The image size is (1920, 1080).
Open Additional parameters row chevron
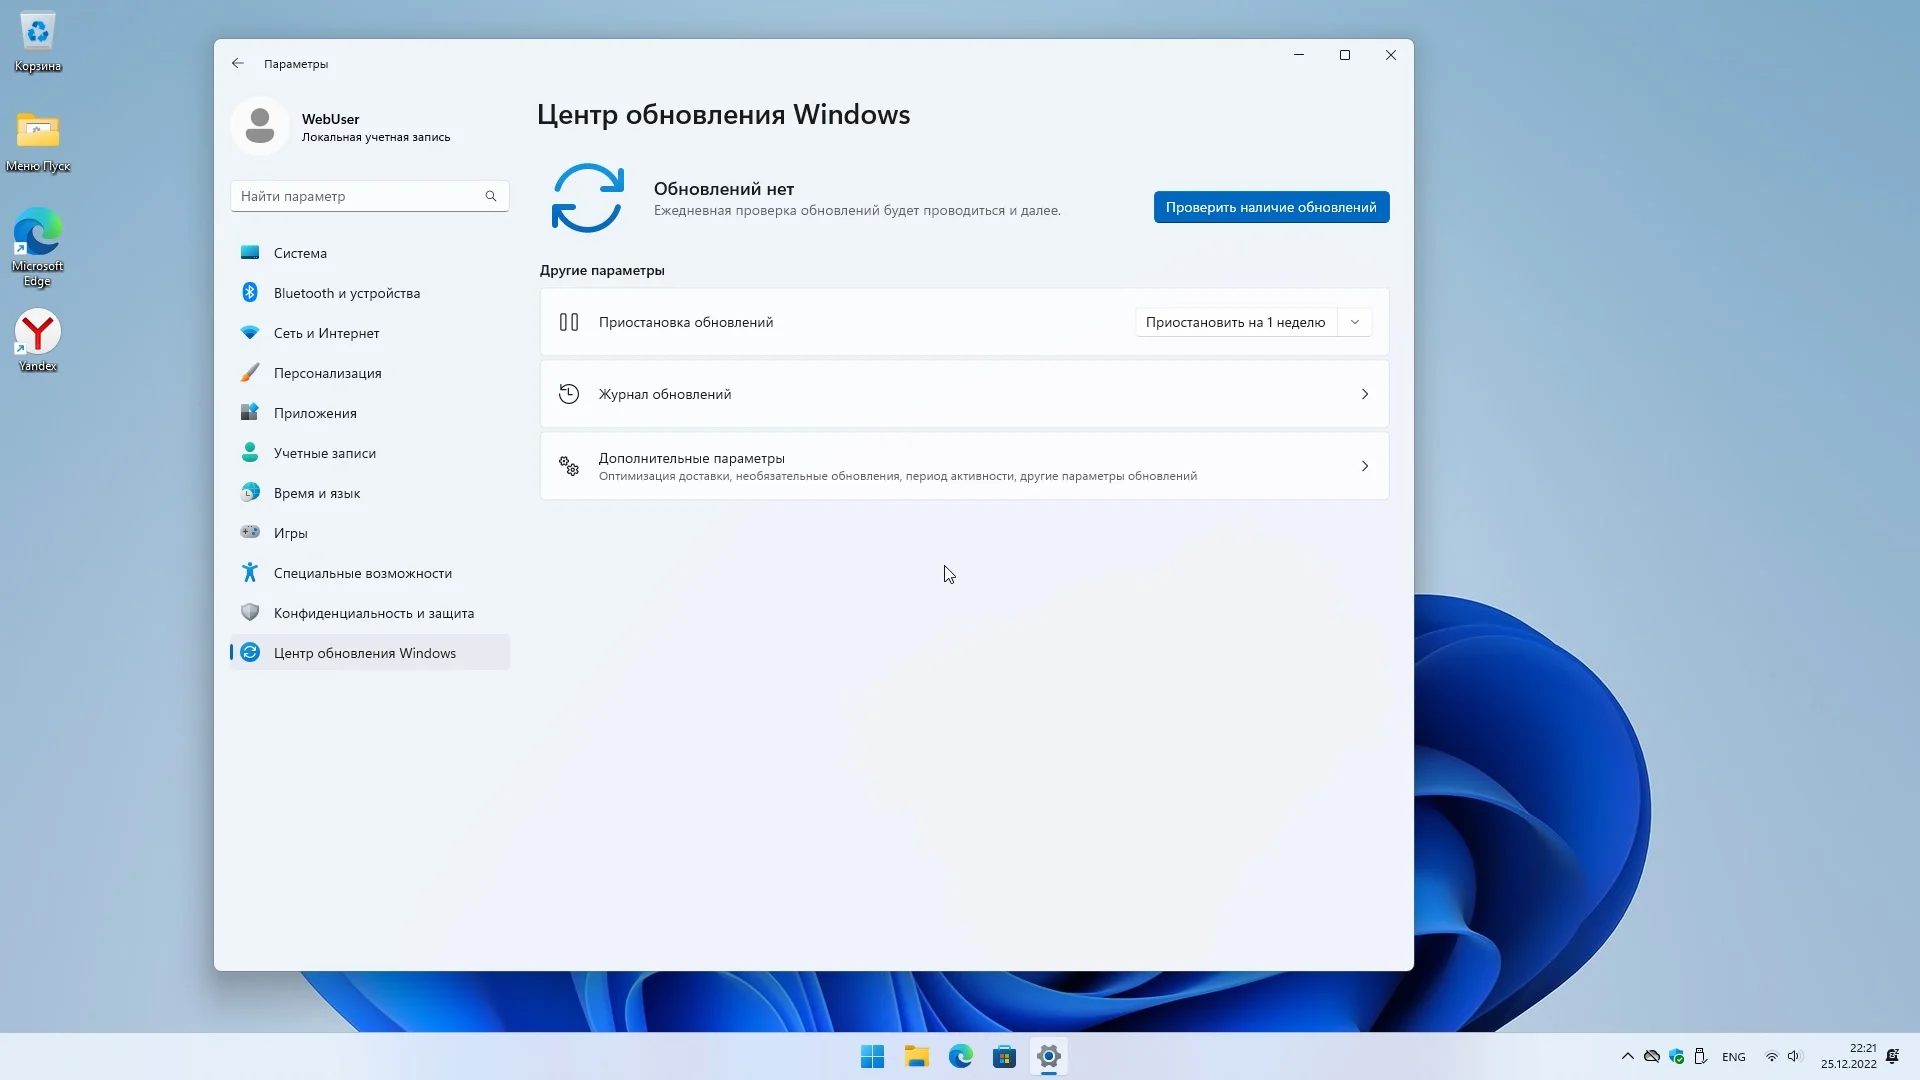1364,466
